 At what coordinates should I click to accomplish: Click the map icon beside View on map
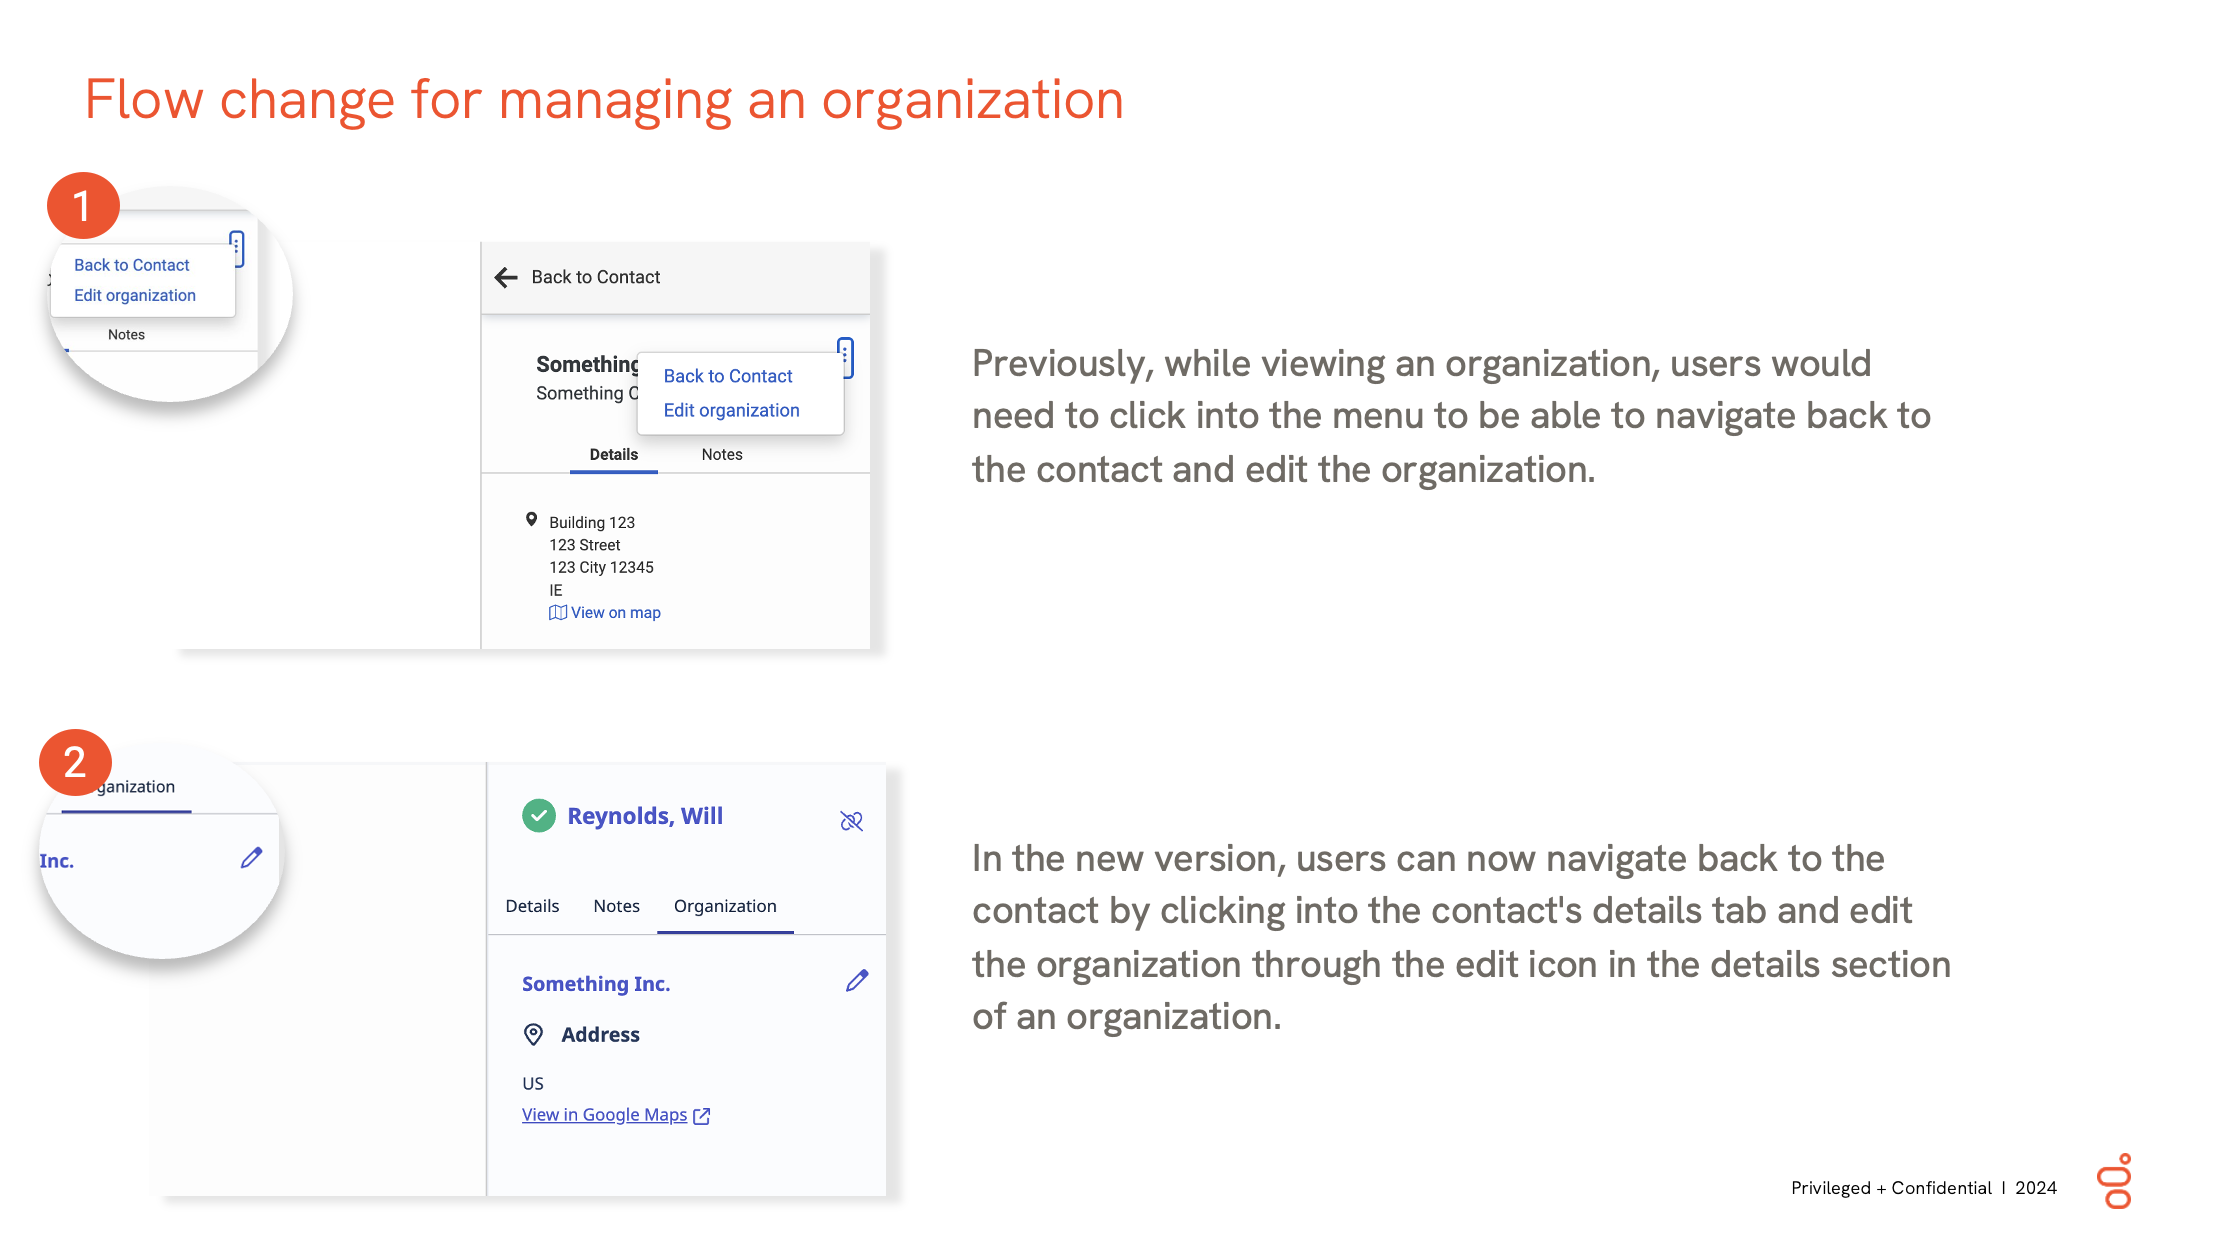pyautogui.click(x=557, y=613)
